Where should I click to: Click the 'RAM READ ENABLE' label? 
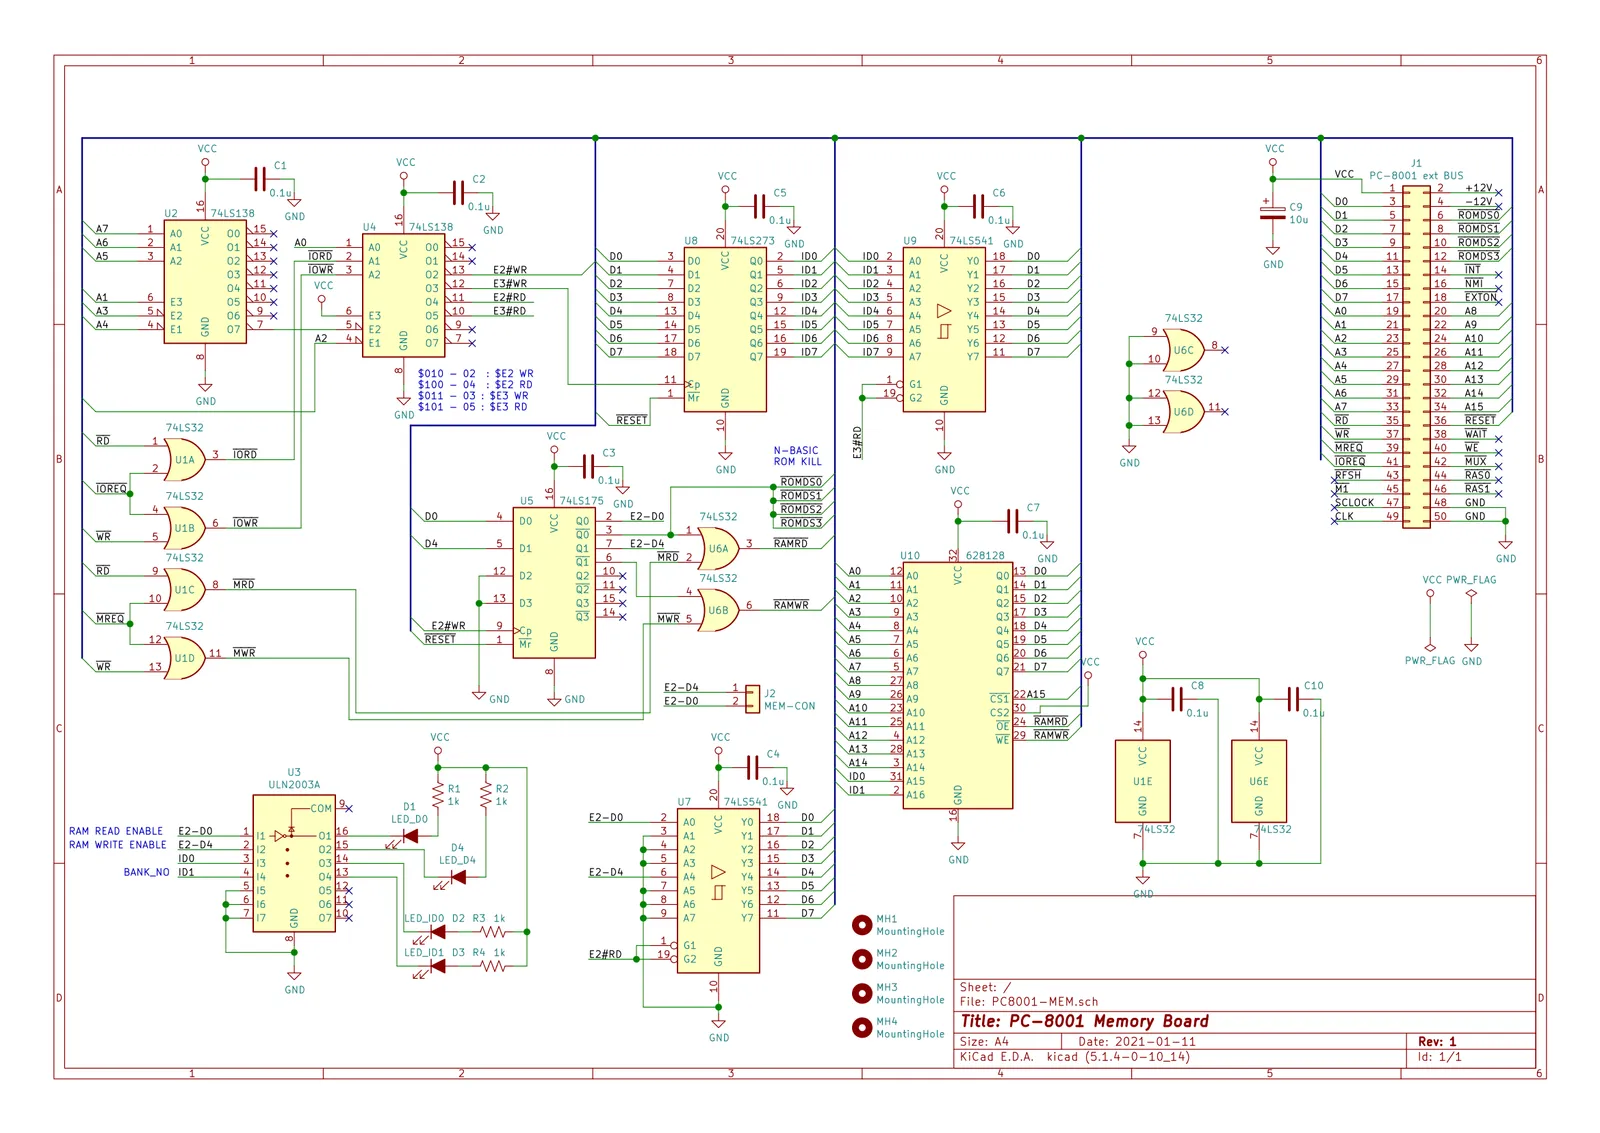pyautogui.click(x=116, y=831)
